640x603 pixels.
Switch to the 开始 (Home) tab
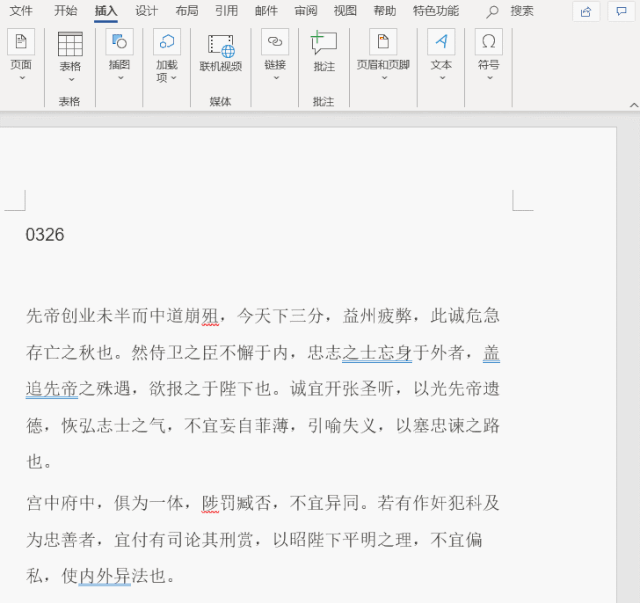tap(65, 11)
